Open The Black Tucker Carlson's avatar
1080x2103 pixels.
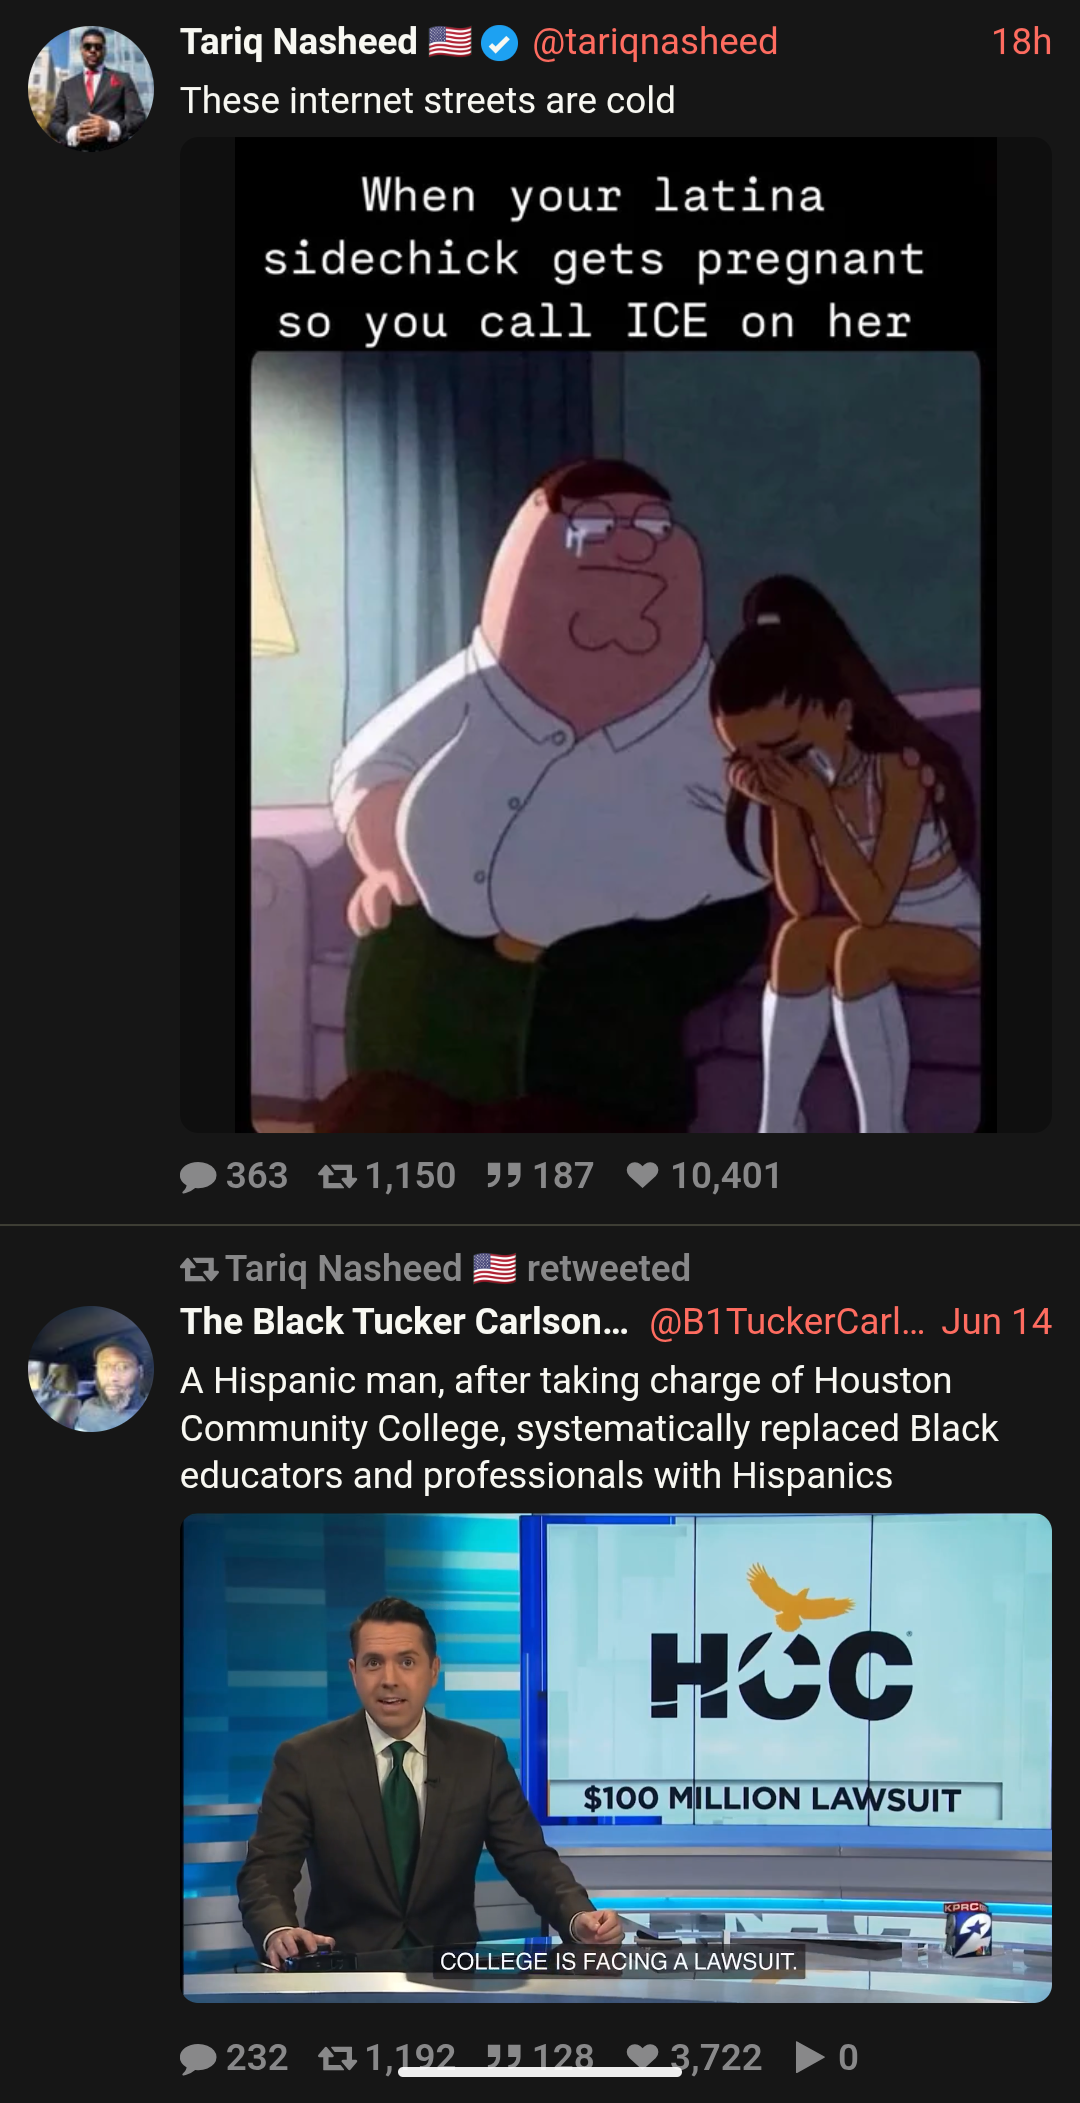[x=91, y=1369]
